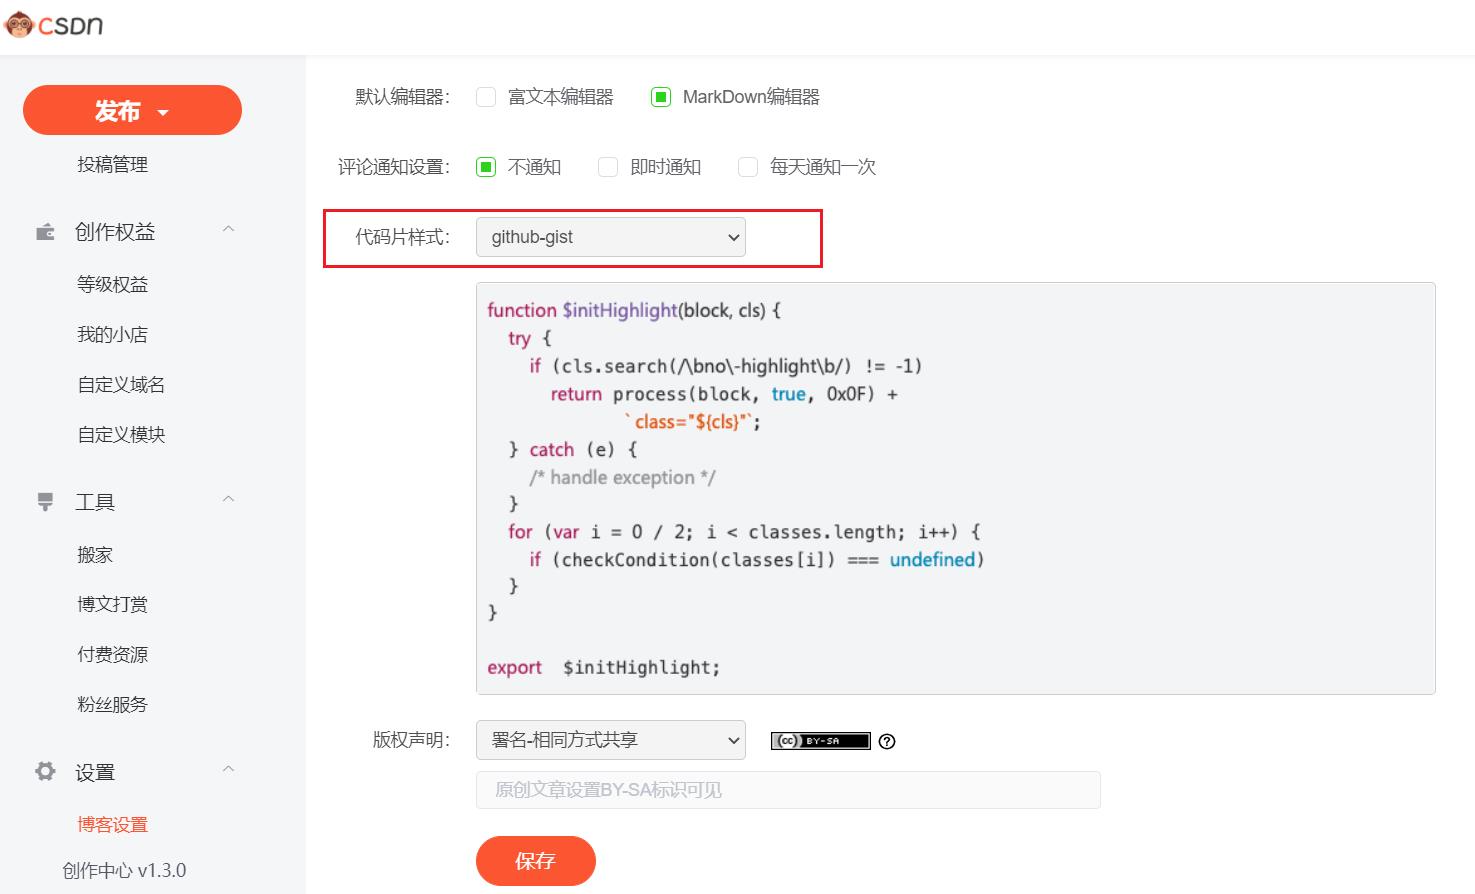The width and height of the screenshot is (1475, 894).
Task: Open 付费资源 in the sidebar
Action: point(112,655)
